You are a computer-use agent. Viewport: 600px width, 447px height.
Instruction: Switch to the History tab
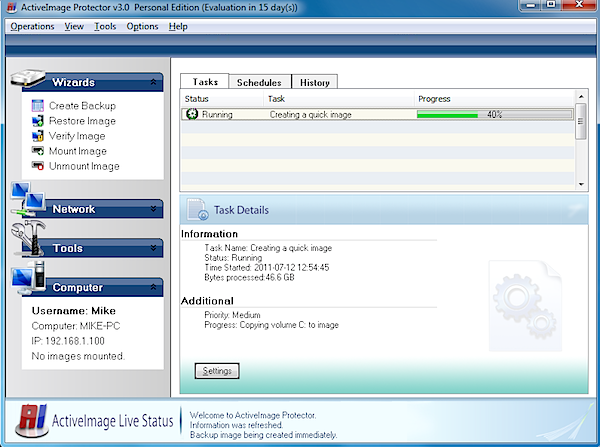(x=315, y=82)
